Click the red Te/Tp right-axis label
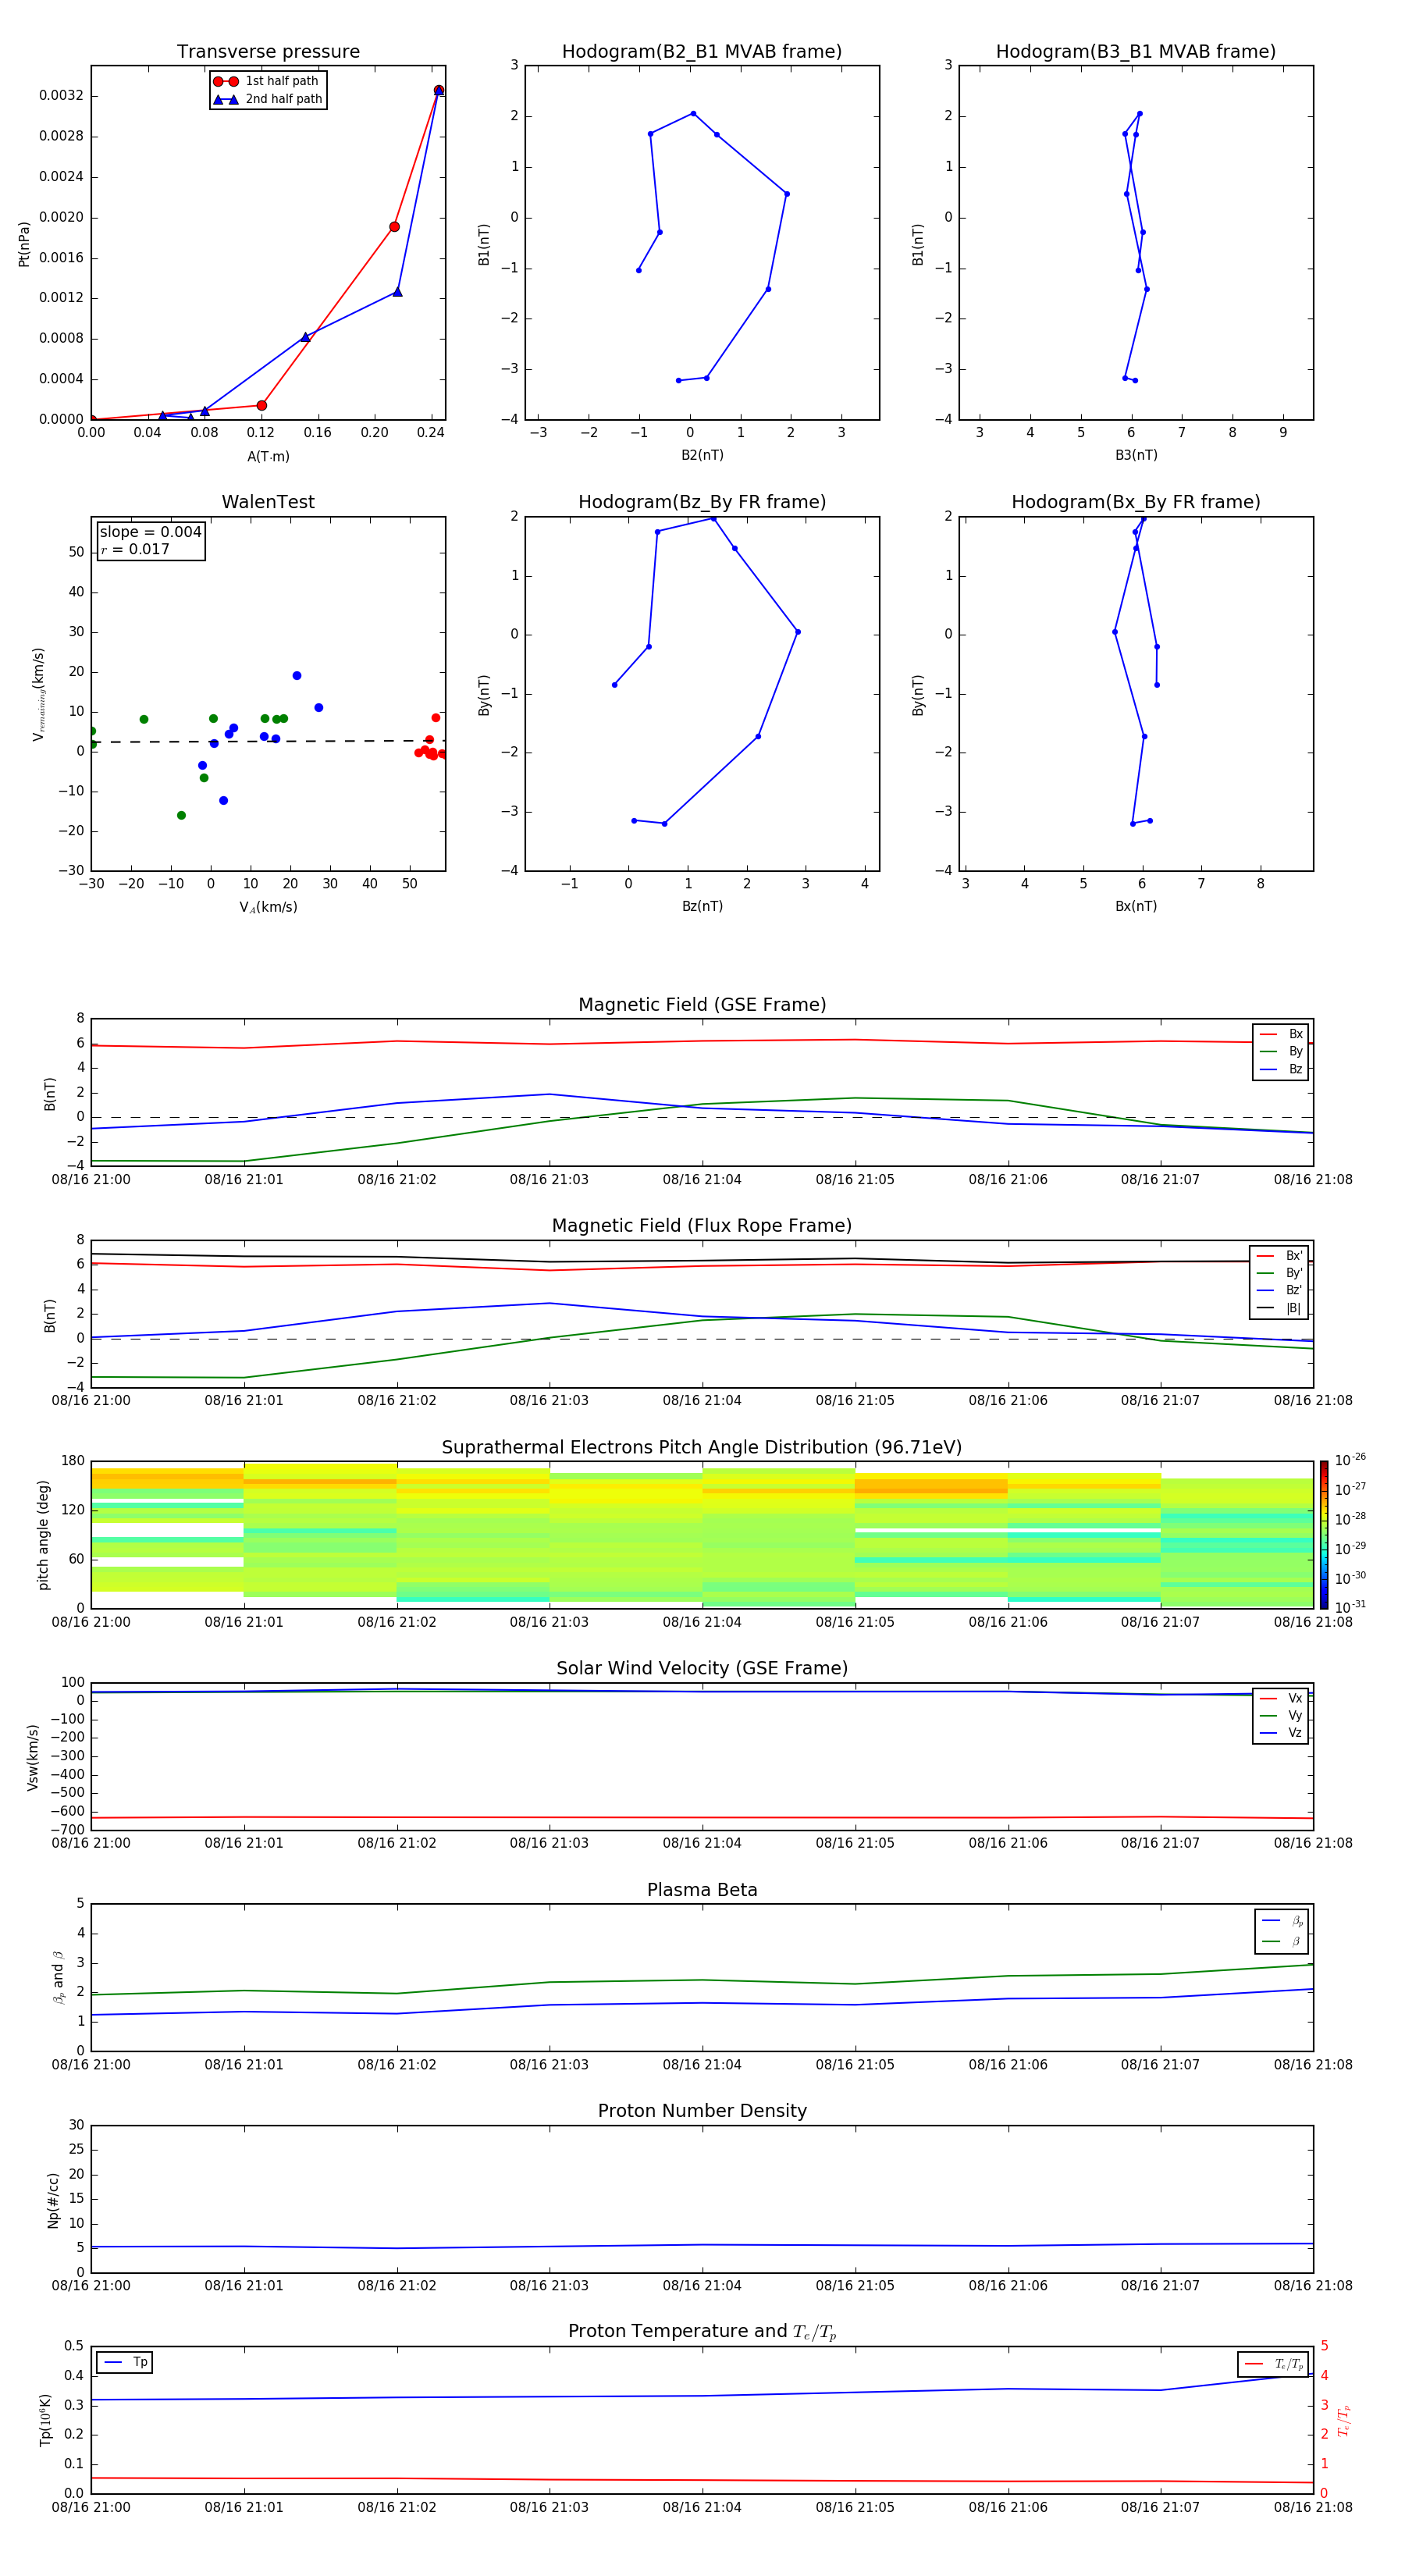 point(1345,2420)
